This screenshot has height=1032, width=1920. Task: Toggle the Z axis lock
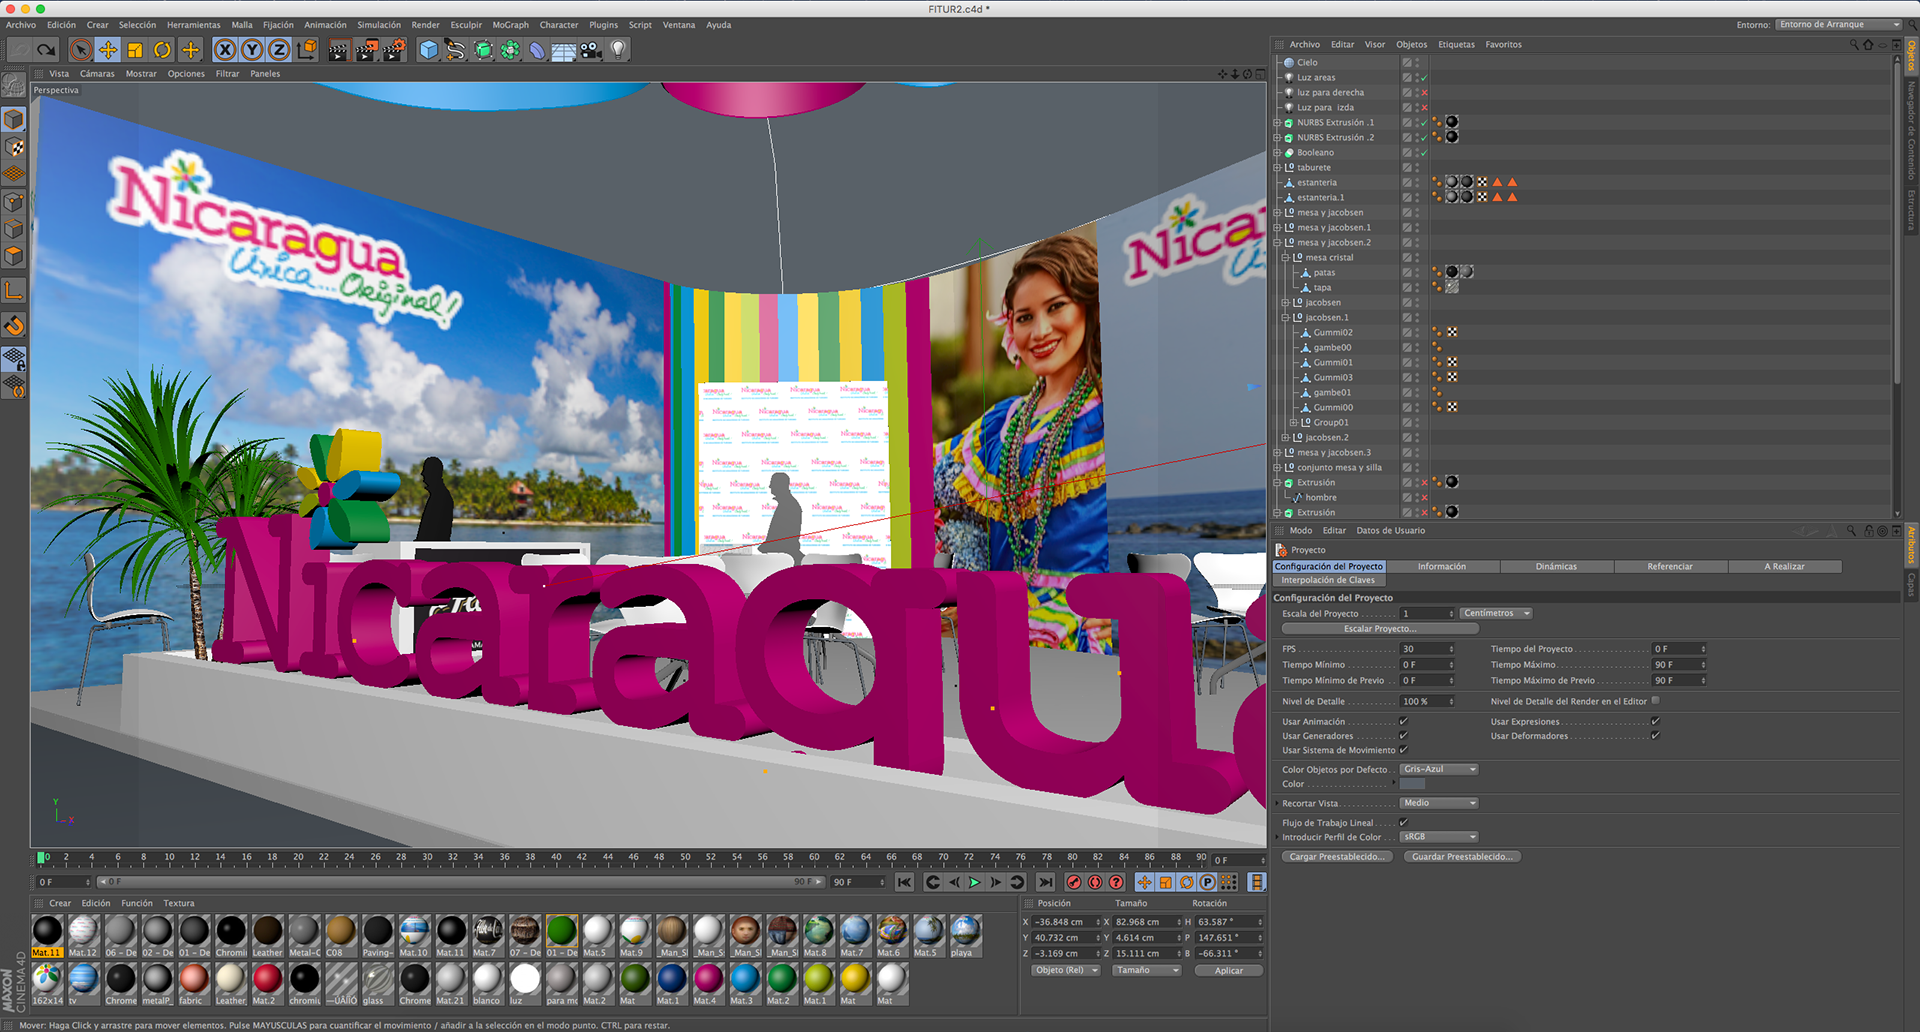click(279, 49)
